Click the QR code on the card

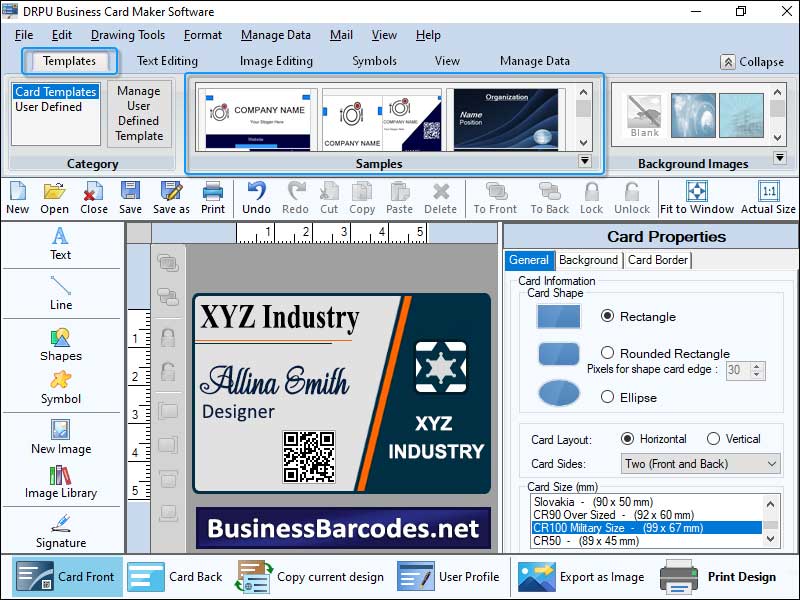pos(309,457)
